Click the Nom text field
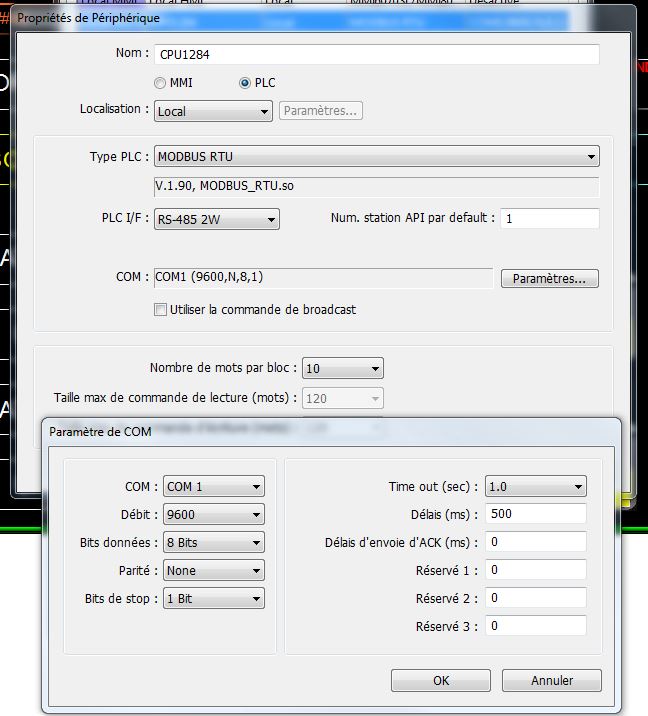Screen dimensions: 648x716 coord(376,55)
